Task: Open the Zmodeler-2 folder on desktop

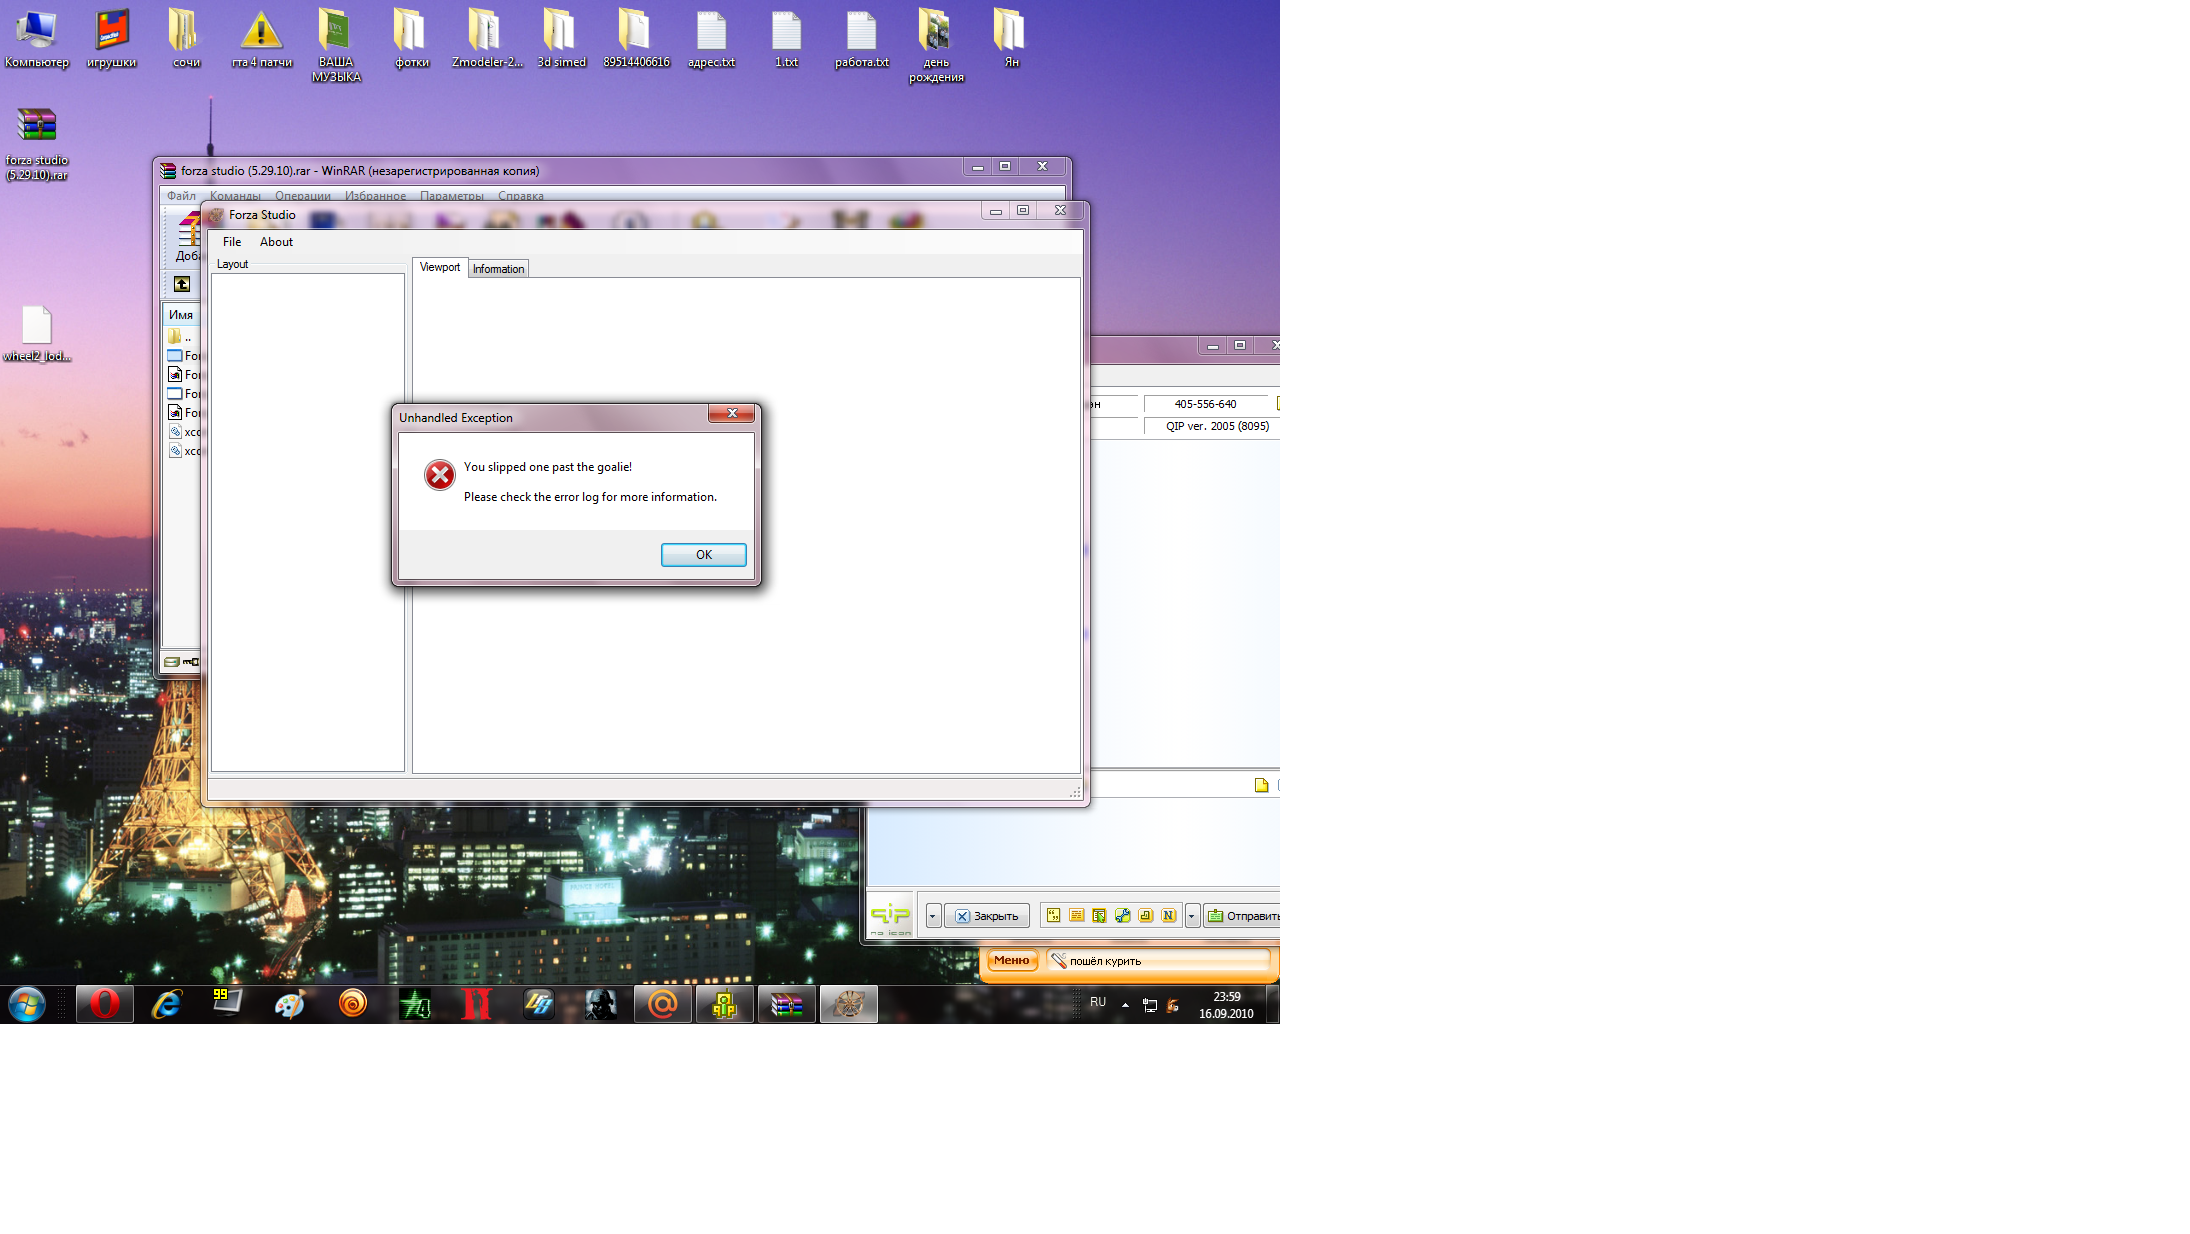Action: 487,40
